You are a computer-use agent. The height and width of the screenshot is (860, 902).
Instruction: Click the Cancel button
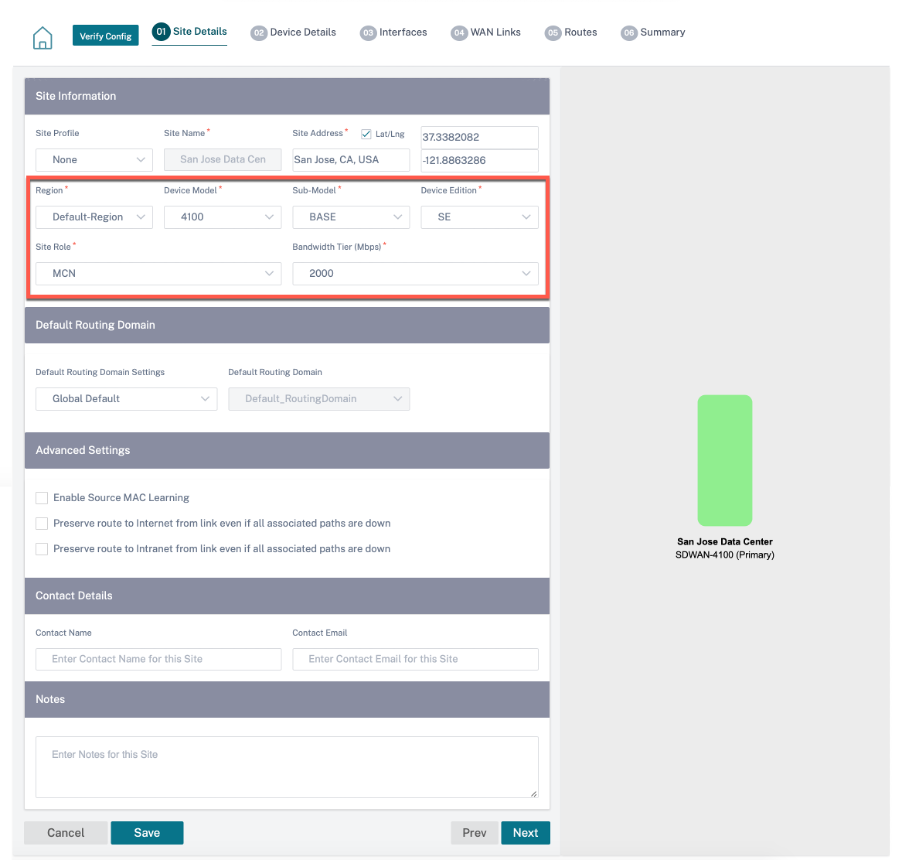(66, 832)
